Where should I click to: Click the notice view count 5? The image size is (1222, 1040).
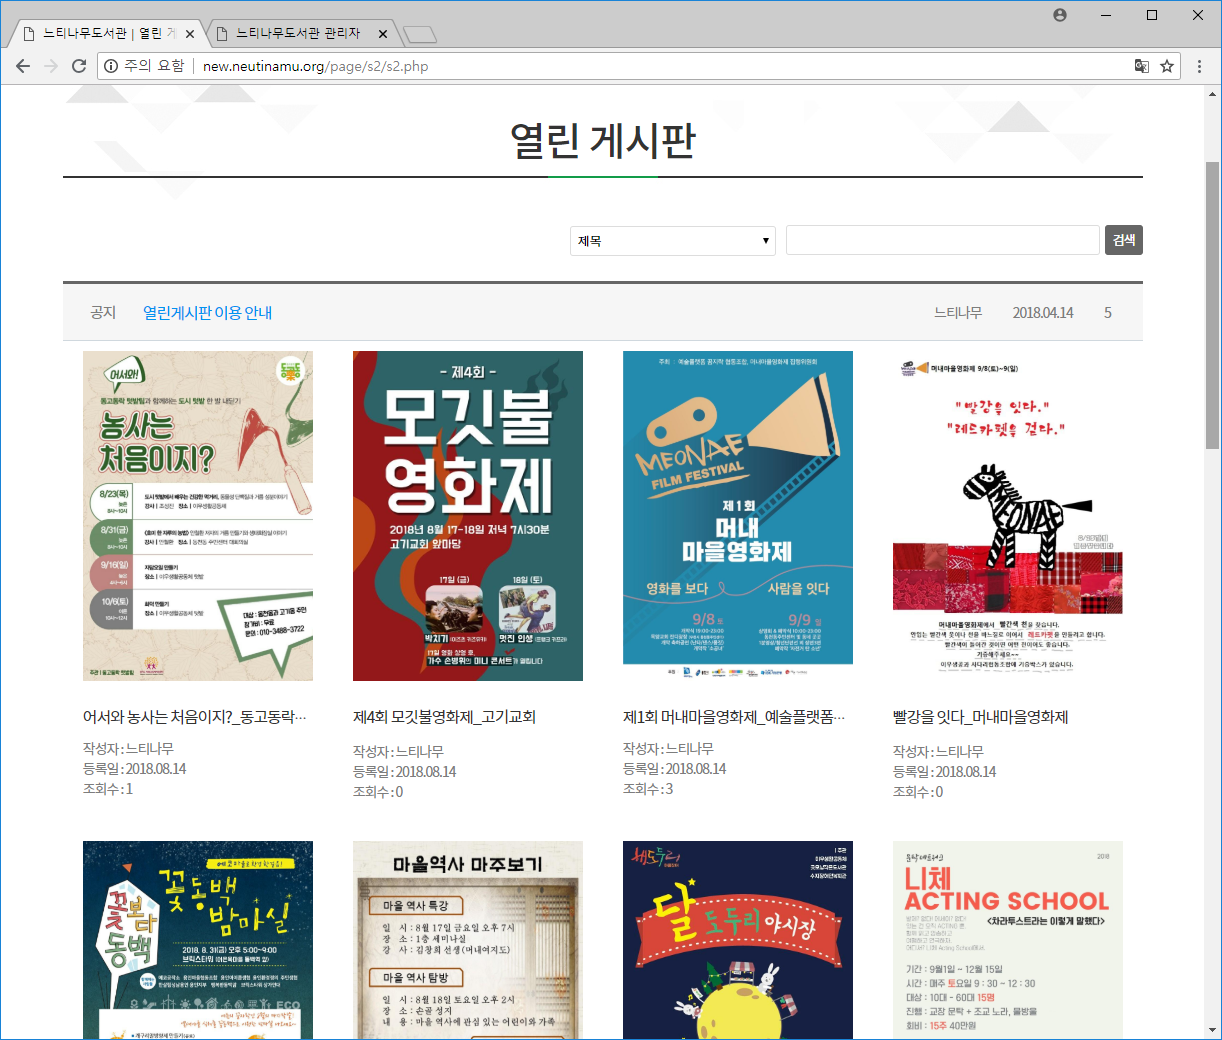click(x=1108, y=313)
